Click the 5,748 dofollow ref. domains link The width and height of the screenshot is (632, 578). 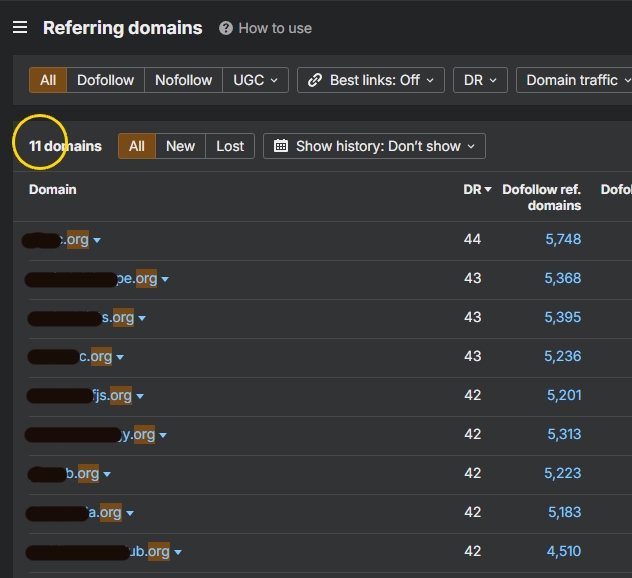pyautogui.click(x=563, y=239)
